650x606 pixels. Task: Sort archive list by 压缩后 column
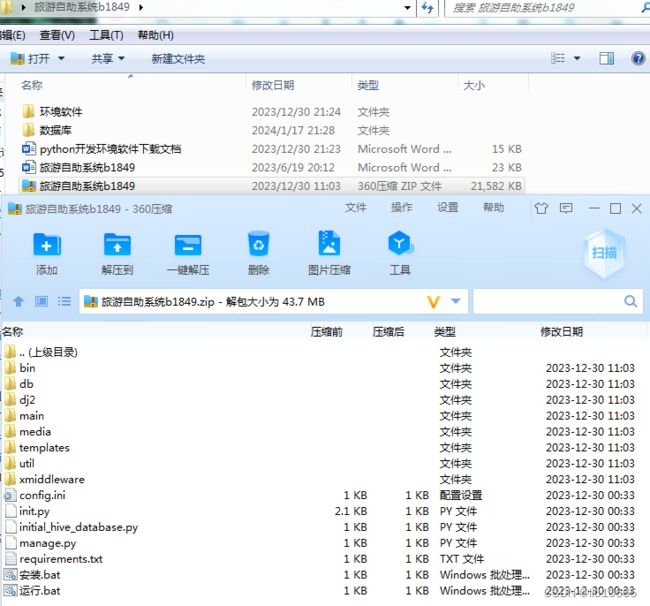click(x=388, y=332)
